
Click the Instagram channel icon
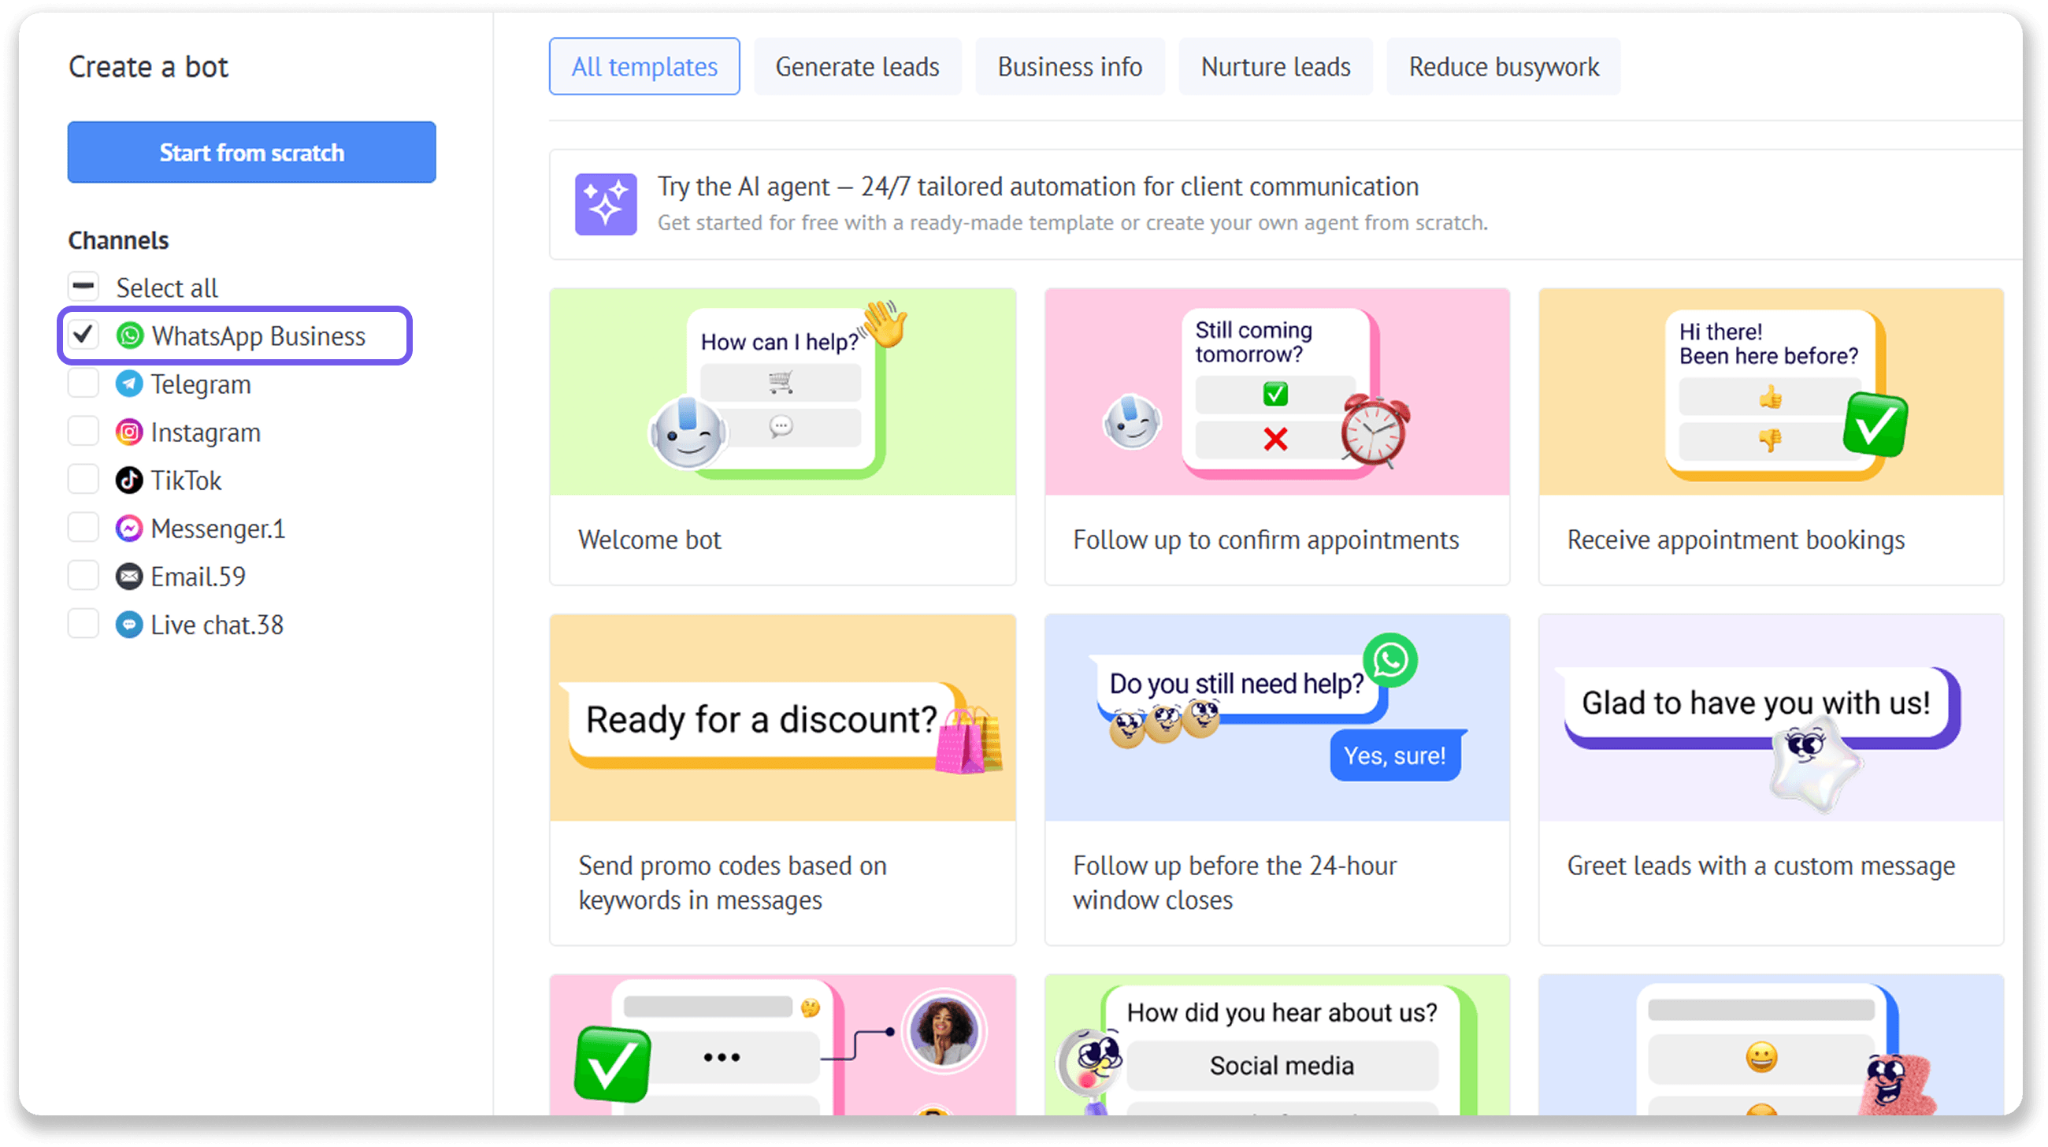pyautogui.click(x=129, y=432)
